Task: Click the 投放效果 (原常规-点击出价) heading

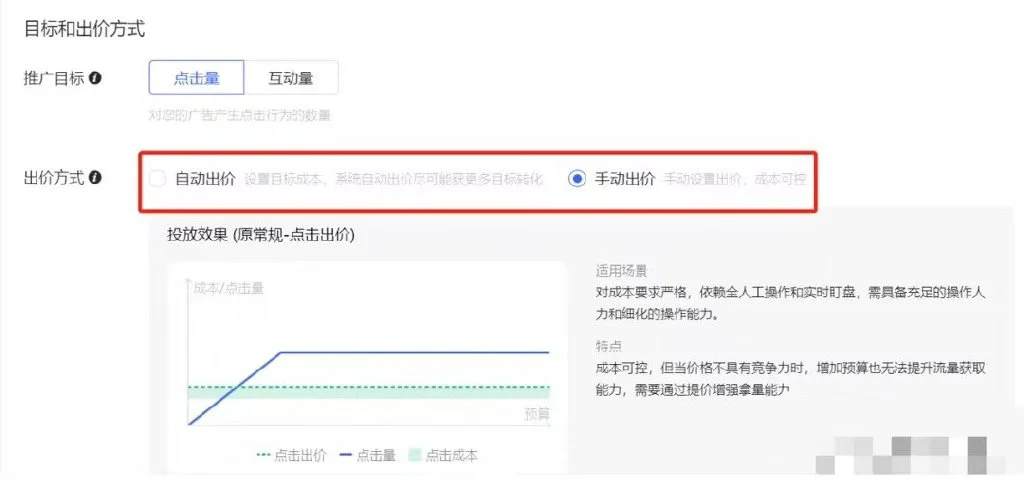Action: click(x=261, y=234)
